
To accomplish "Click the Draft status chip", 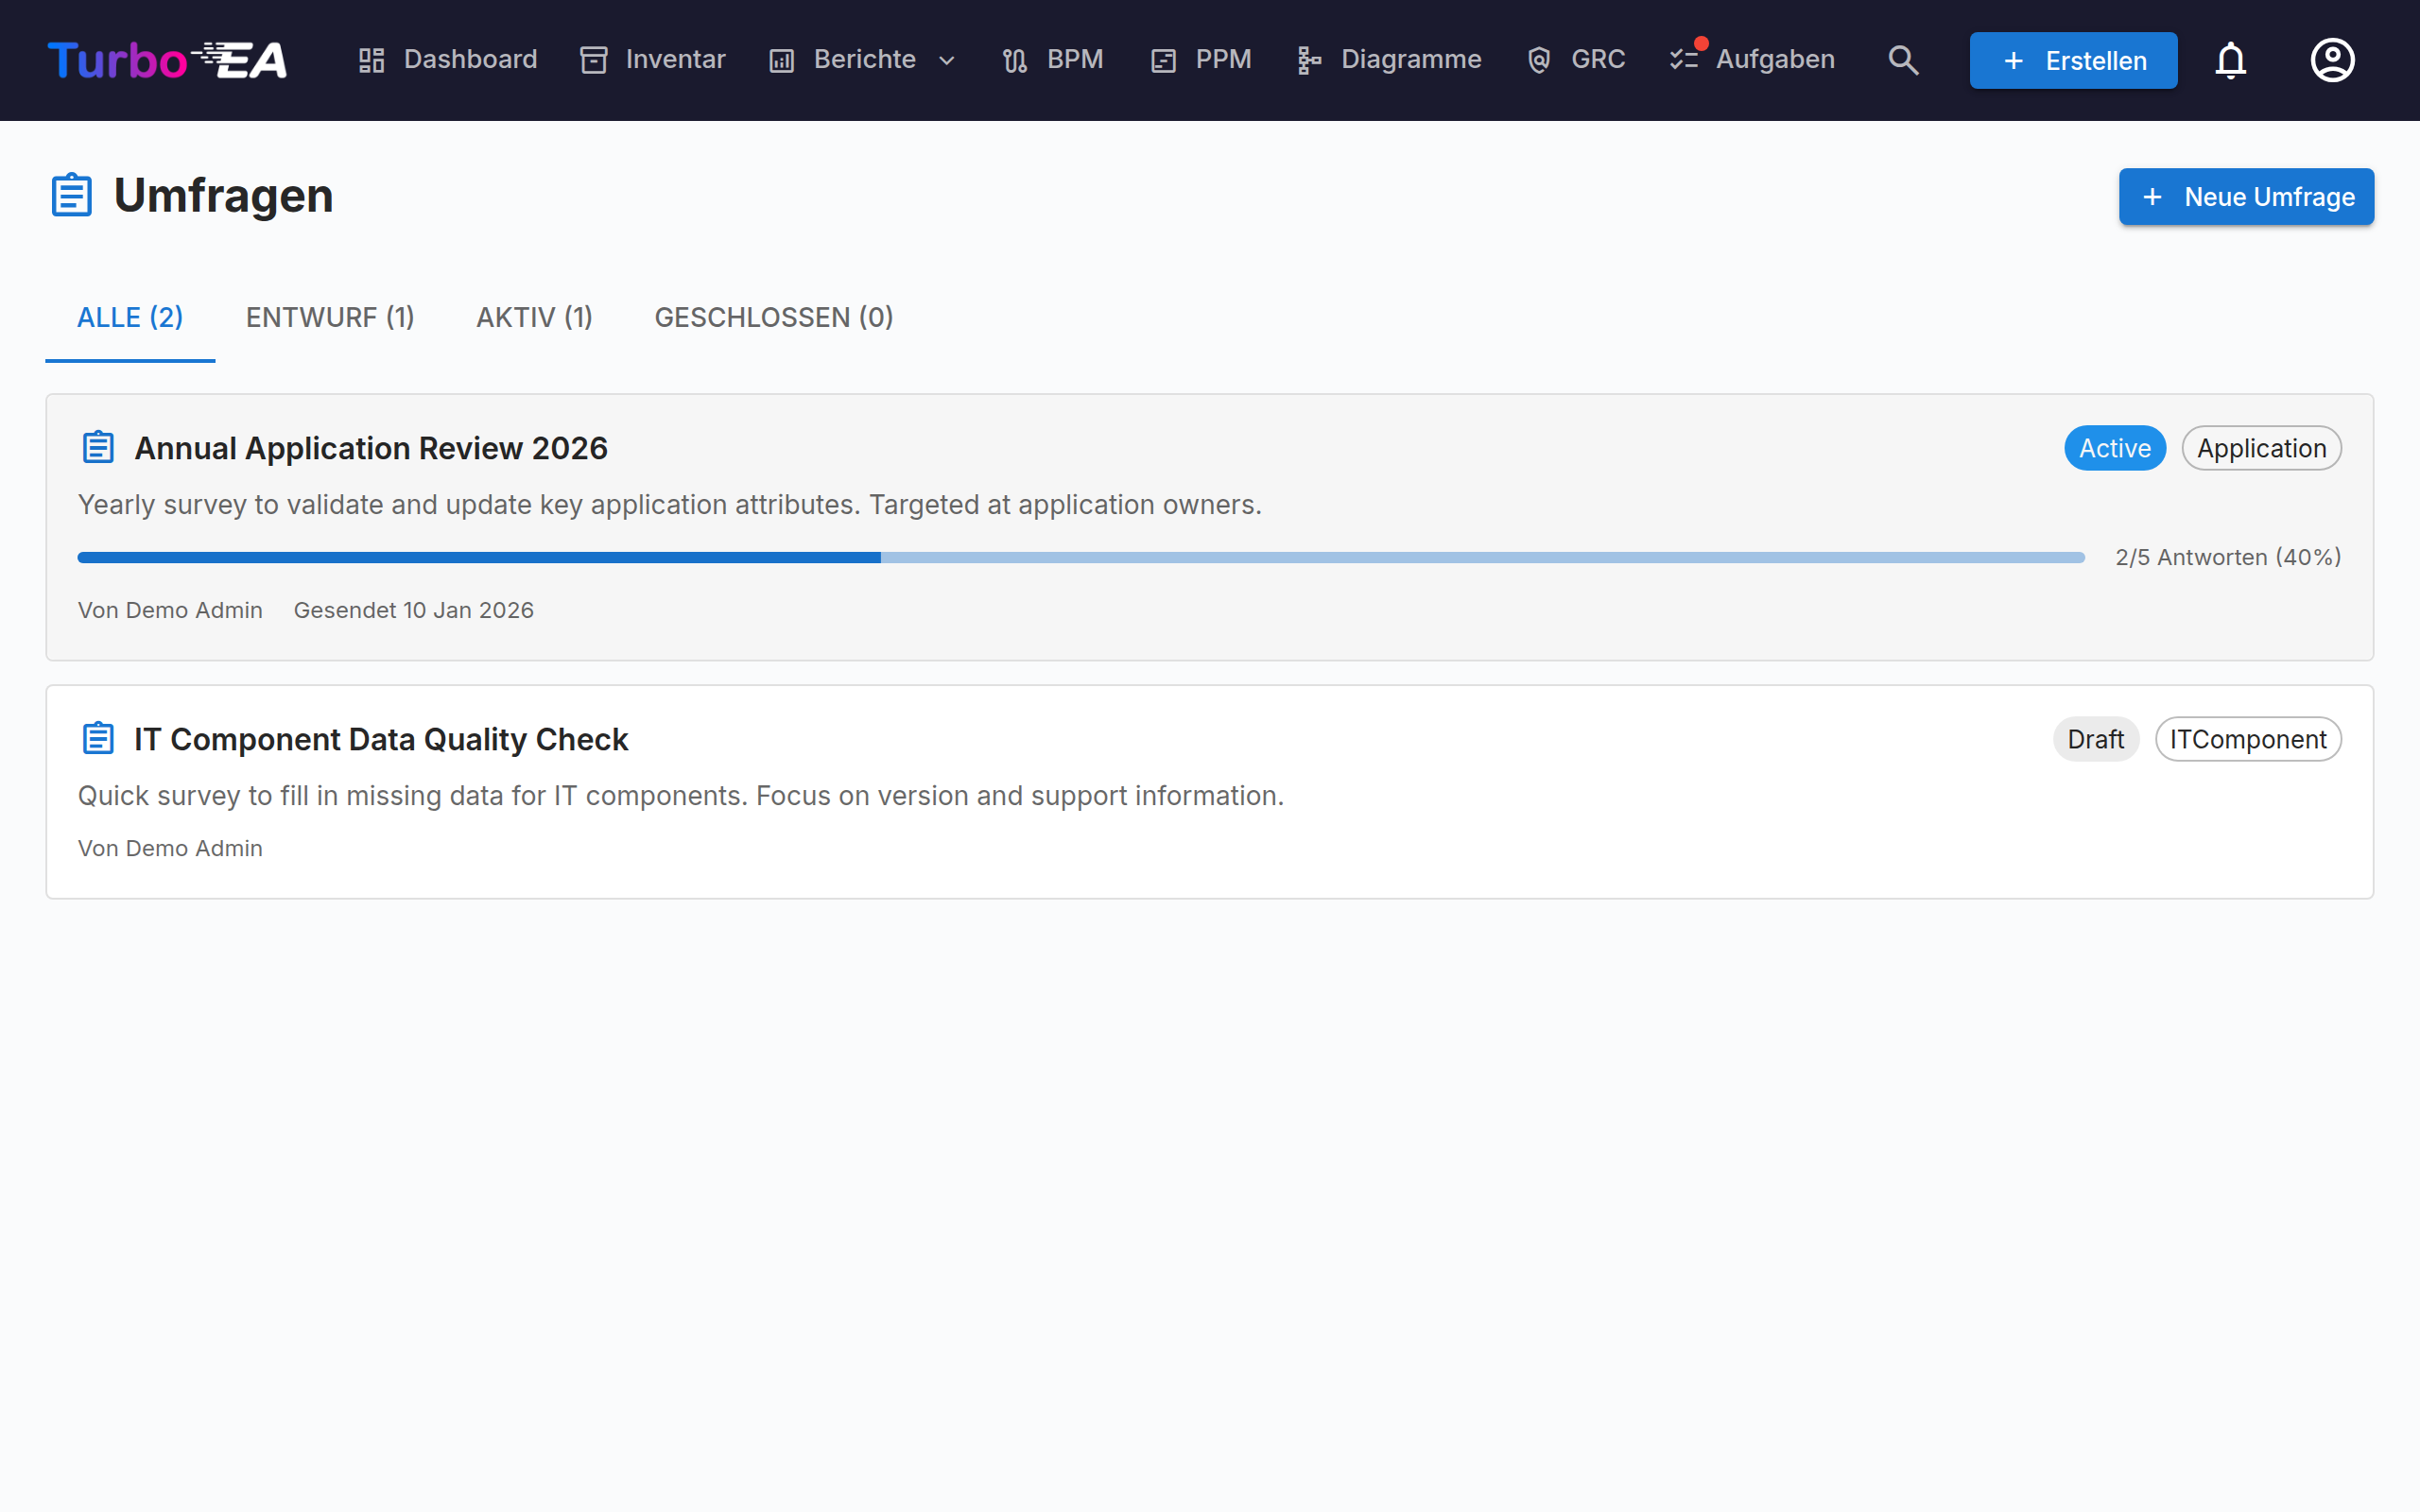I will click(2096, 739).
